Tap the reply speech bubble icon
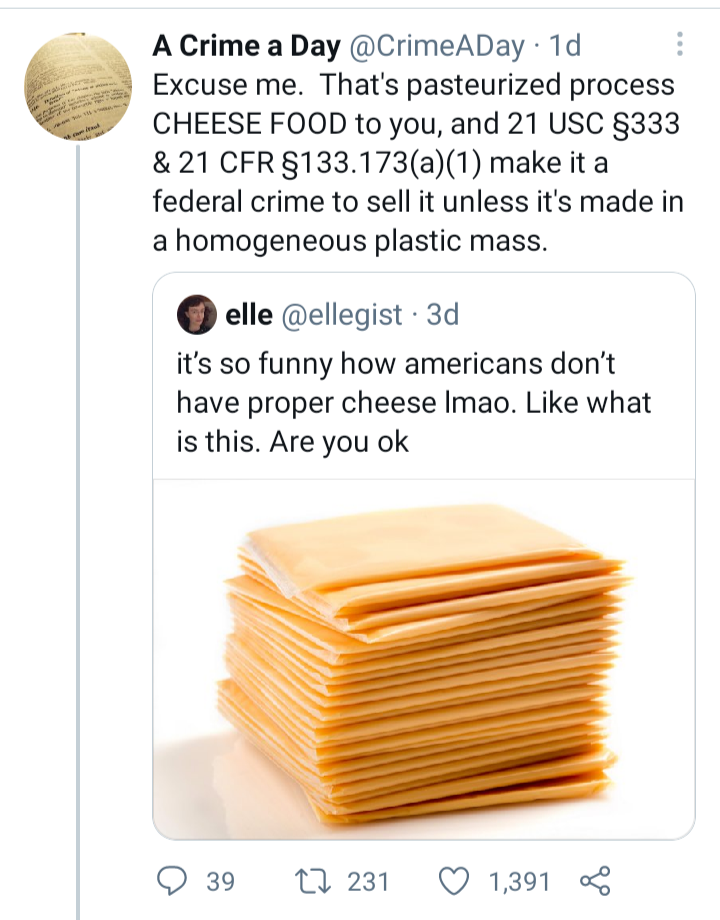This screenshot has height=920, width=720. [174, 881]
